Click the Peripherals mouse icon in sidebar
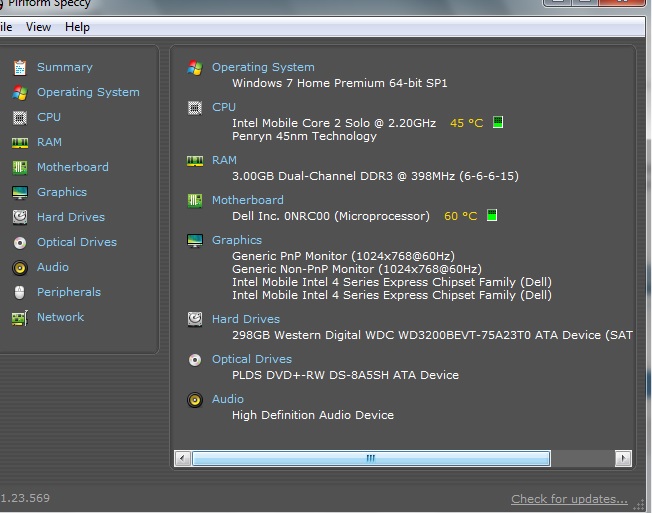The image size is (652, 513). pos(20,292)
